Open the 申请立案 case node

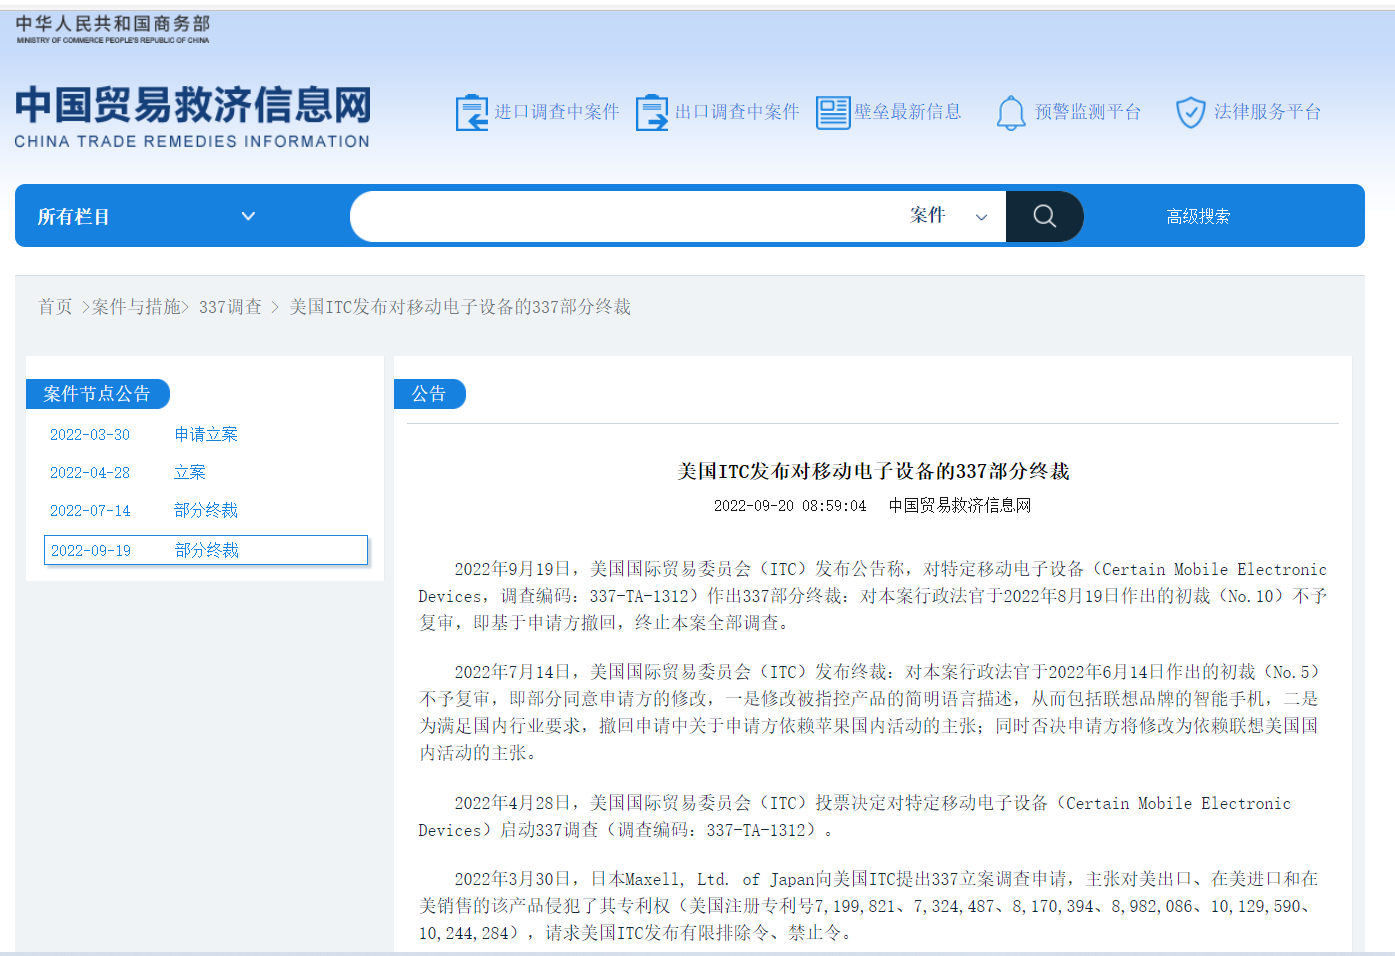coord(206,434)
